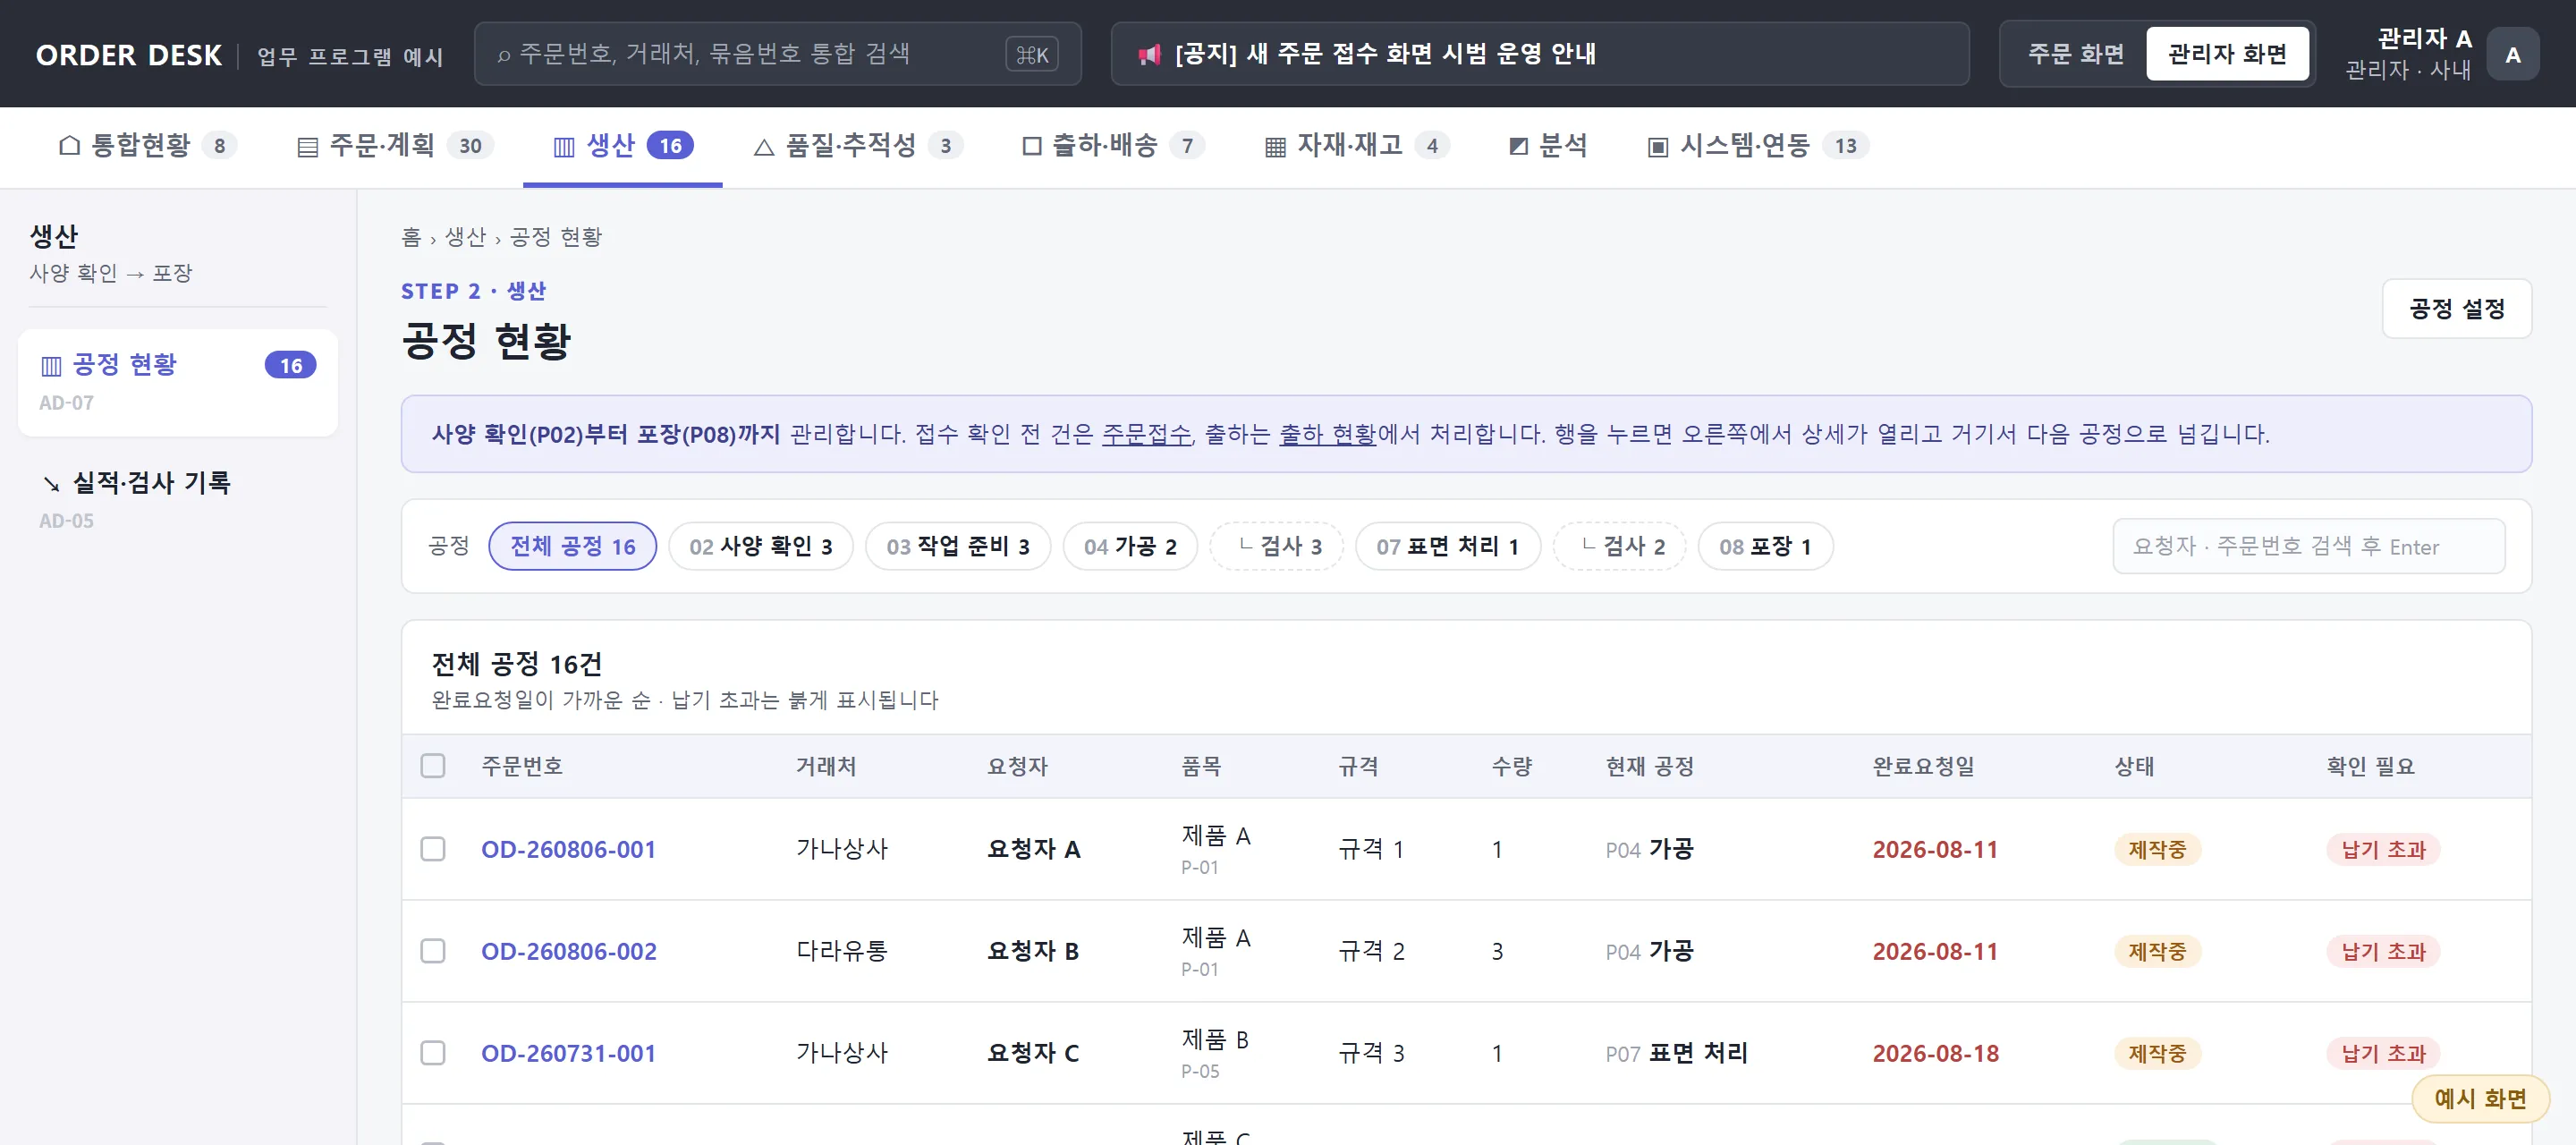
Task: Open the 공지 announcement banner
Action: (1539, 54)
